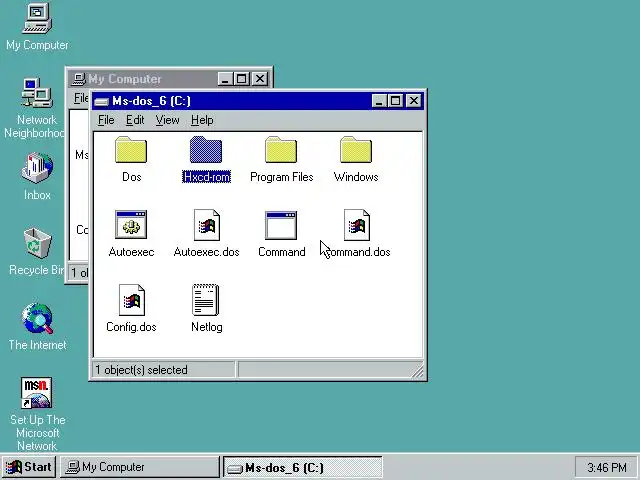This screenshot has height=480, width=640.
Task: Minimize the Ms-dos_6 (C:) window
Action: click(379, 101)
